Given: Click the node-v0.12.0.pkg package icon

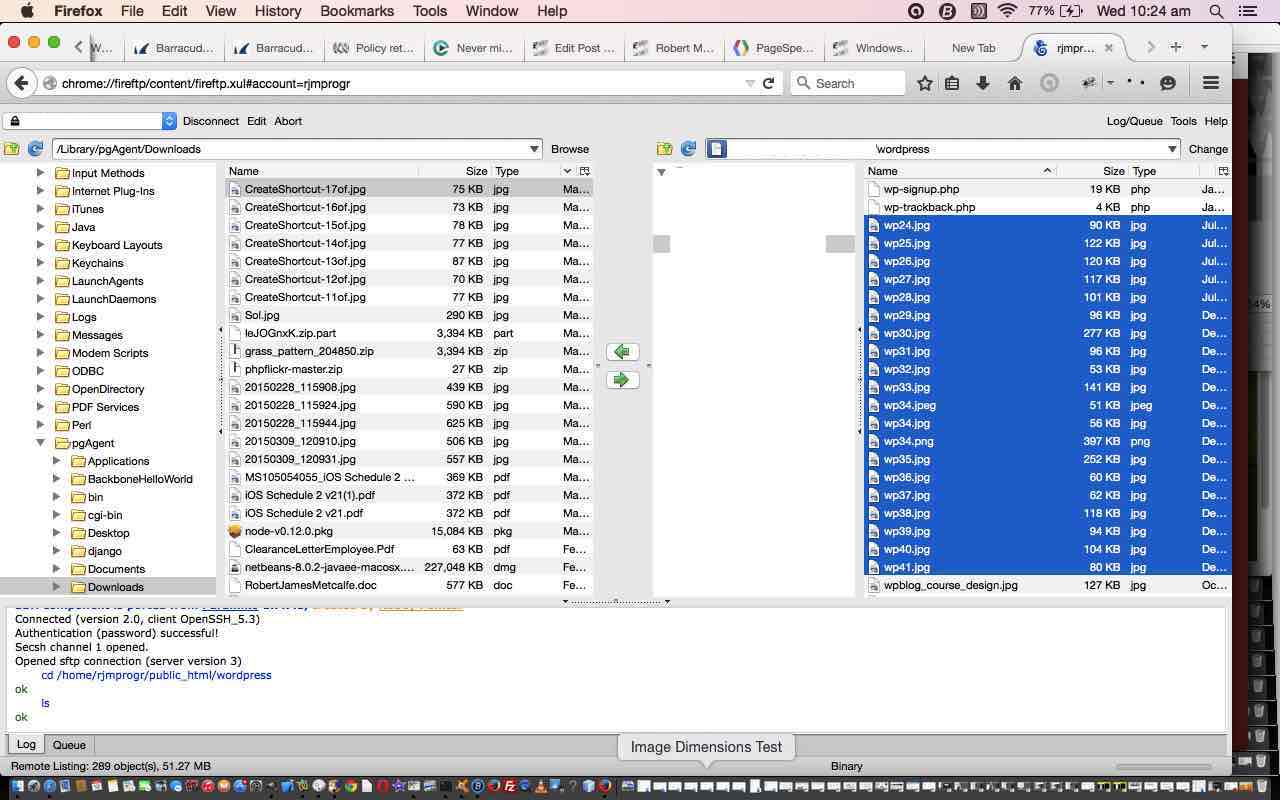Looking at the screenshot, I should coord(235,531).
